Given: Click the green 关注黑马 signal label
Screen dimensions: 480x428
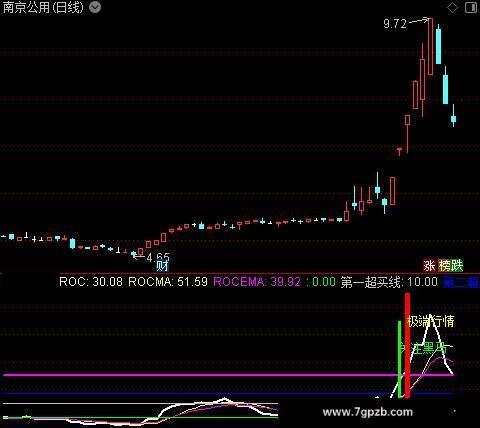Looking at the screenshot, I should [423, 349].
